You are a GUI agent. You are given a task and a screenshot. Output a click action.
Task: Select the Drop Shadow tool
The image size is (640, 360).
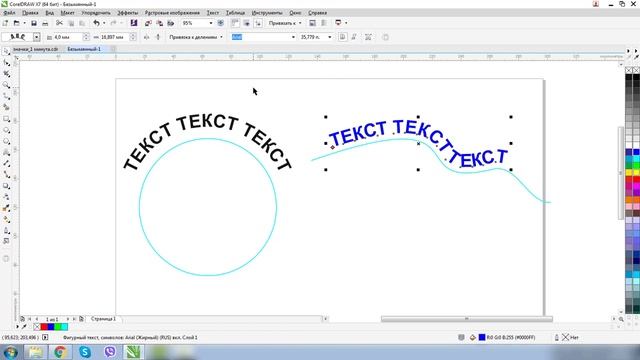click(x=6, y=186)
